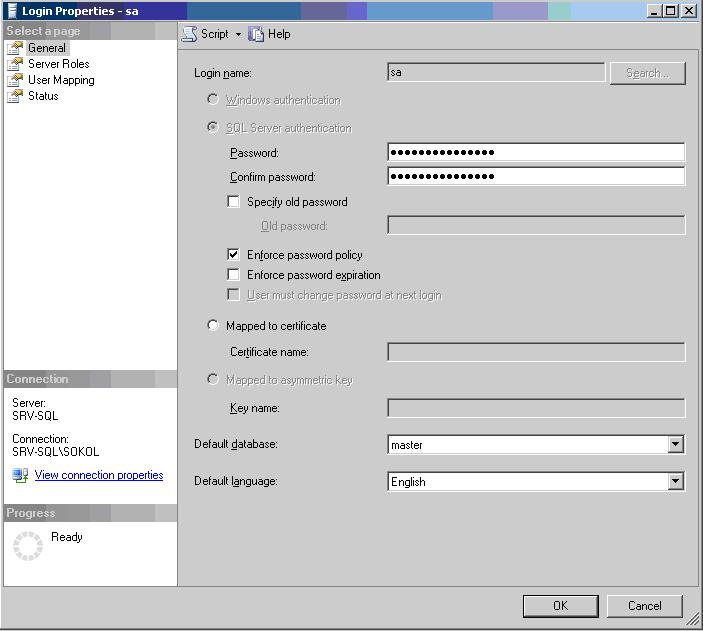This screenshot has height=631, width=703.
Task: Click the Login Properties title bar icon
Action: pos(12,11)
